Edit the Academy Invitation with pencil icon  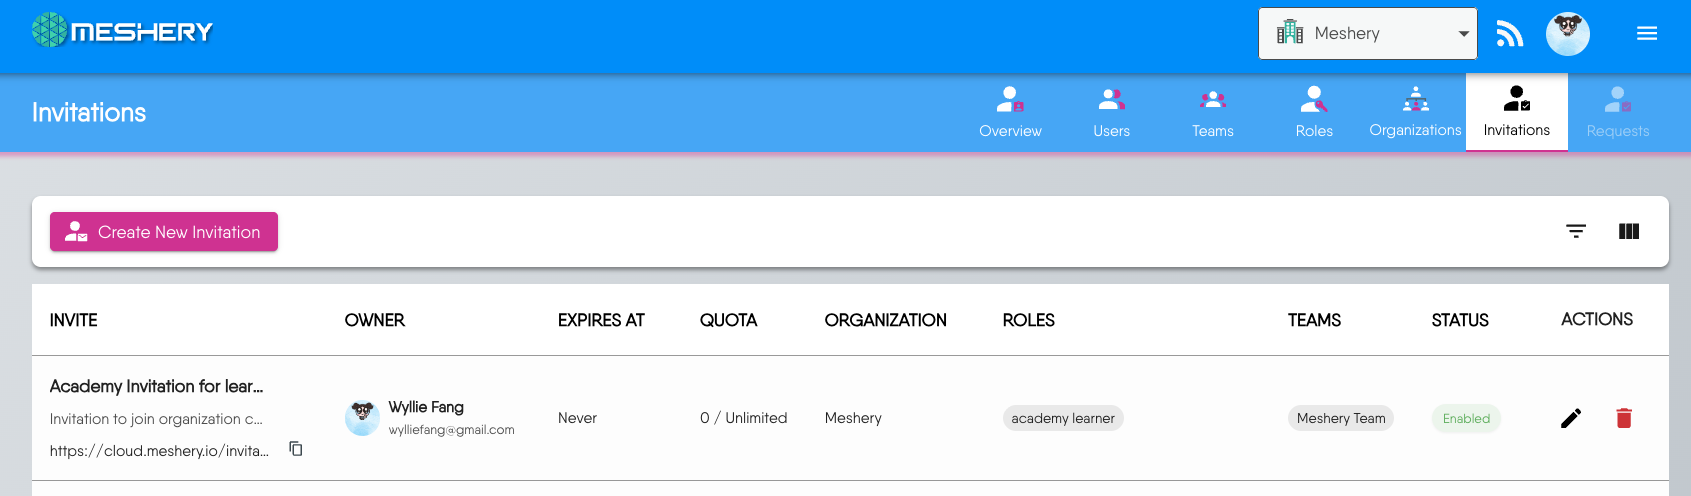(1571, 418)
